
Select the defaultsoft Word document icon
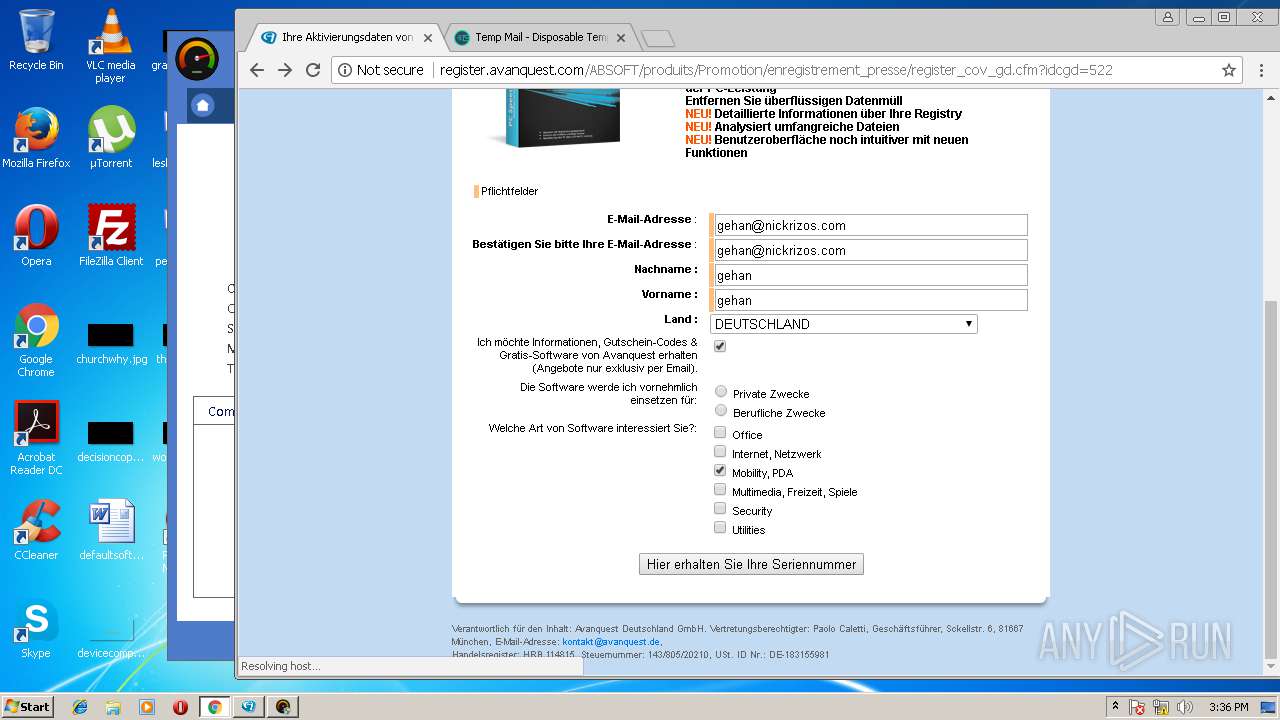(111, 530)
